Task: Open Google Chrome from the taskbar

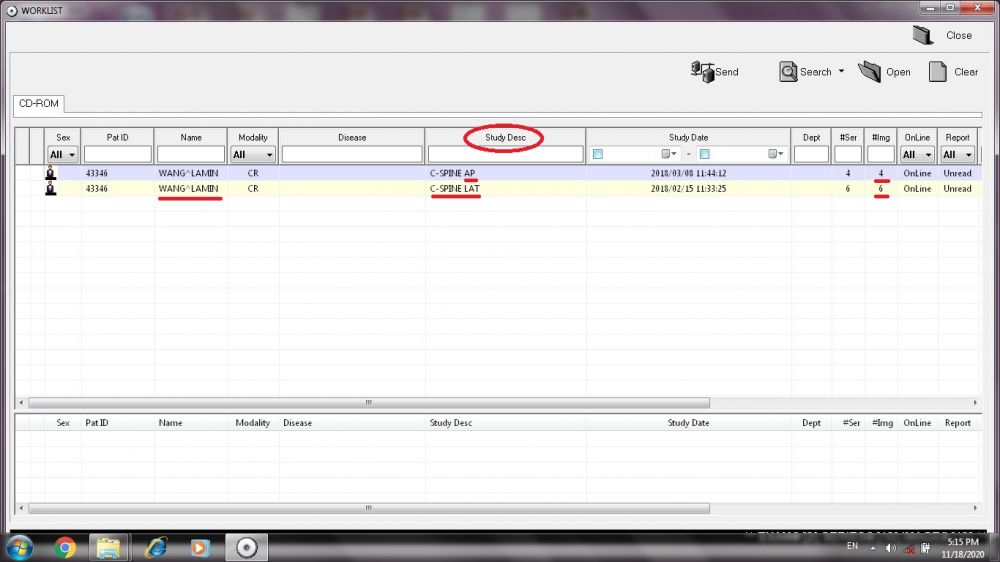Action: tap(65, 547)
